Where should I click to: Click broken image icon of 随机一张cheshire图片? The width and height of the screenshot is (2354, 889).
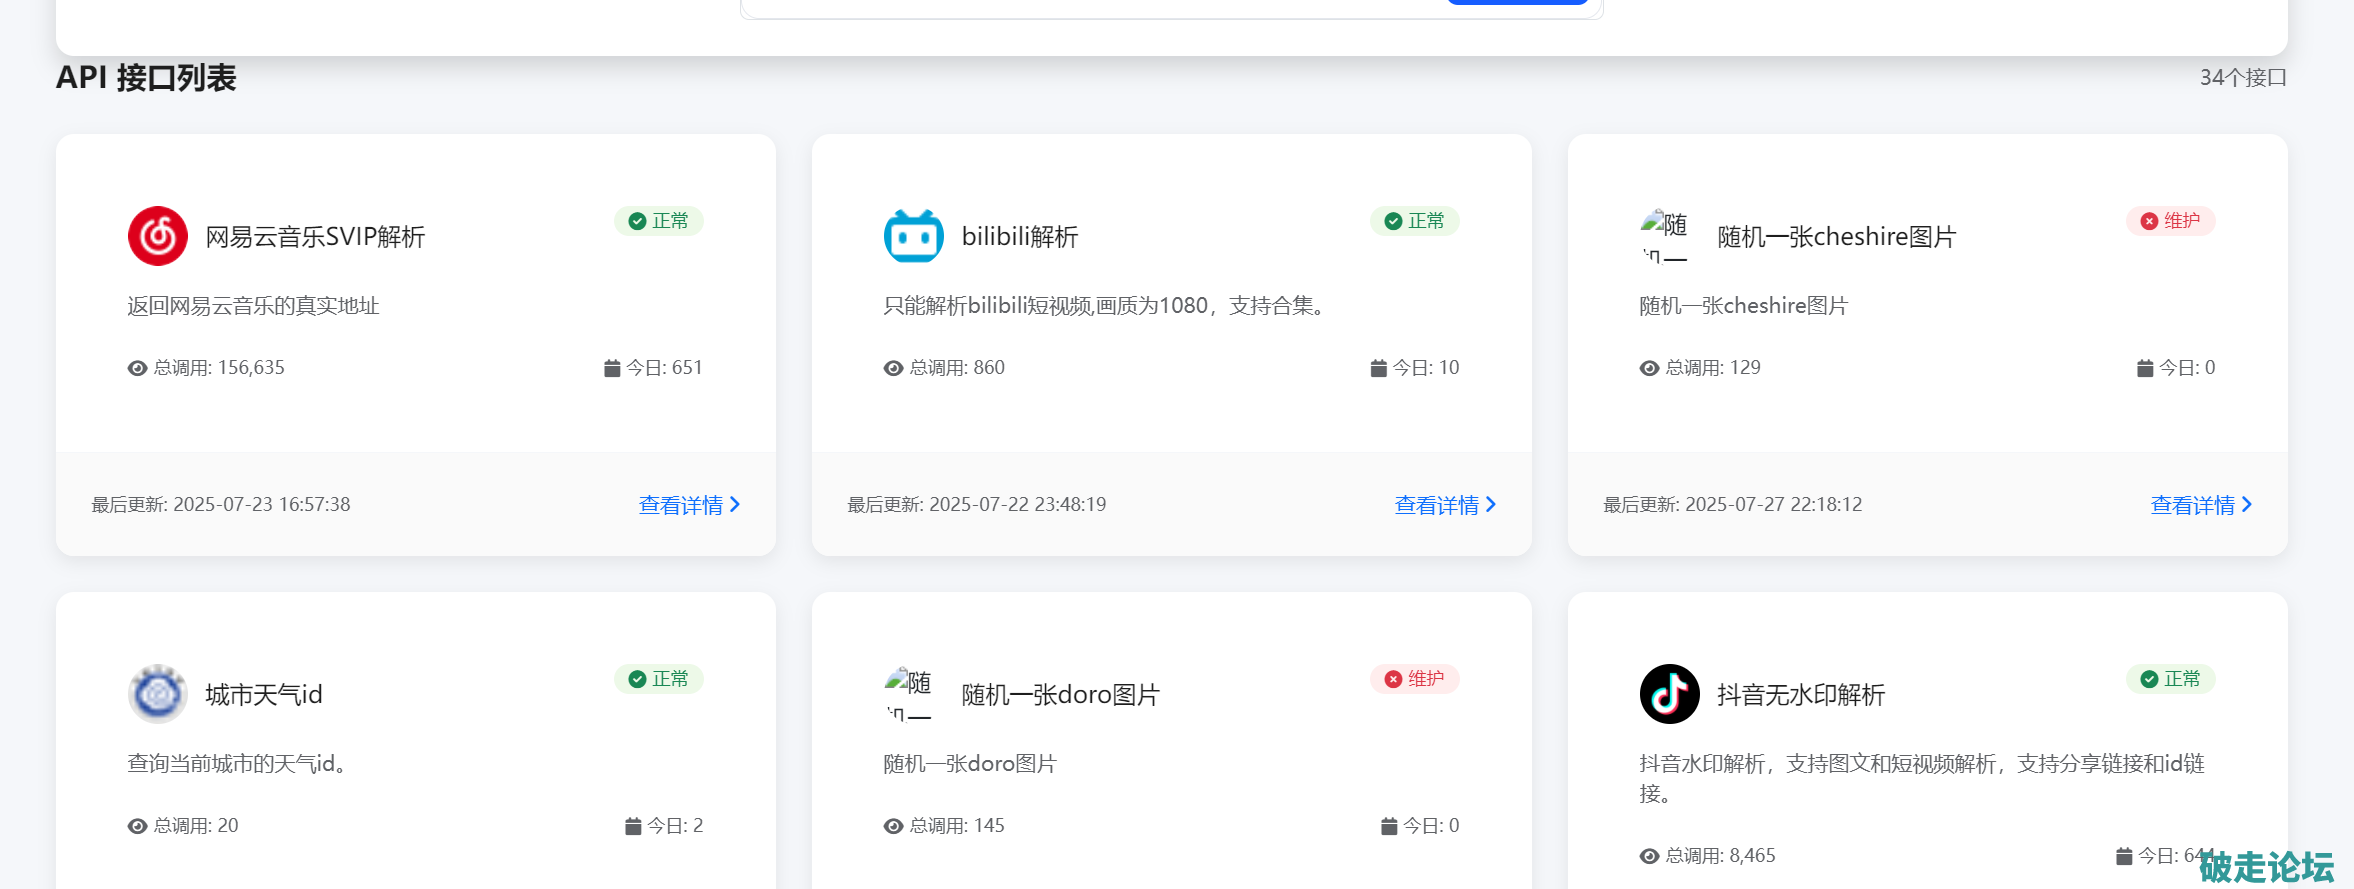pos(1664,236)
